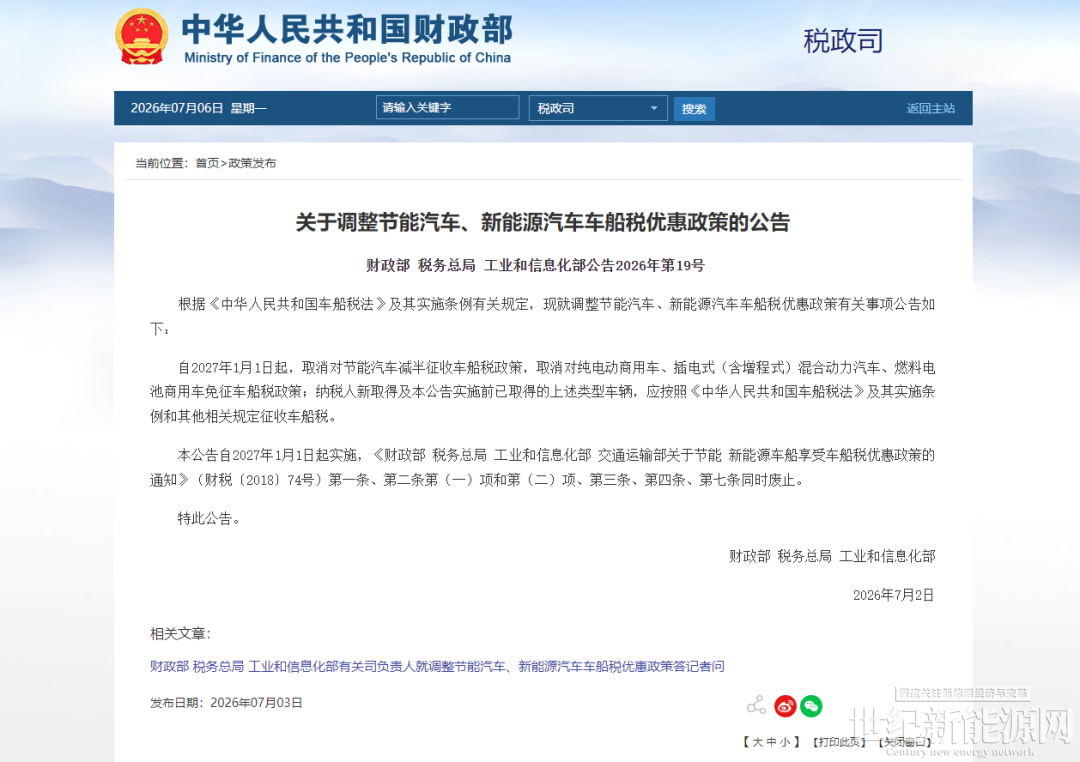Click the date 2026年07月06日 星期一

[198, 108]
